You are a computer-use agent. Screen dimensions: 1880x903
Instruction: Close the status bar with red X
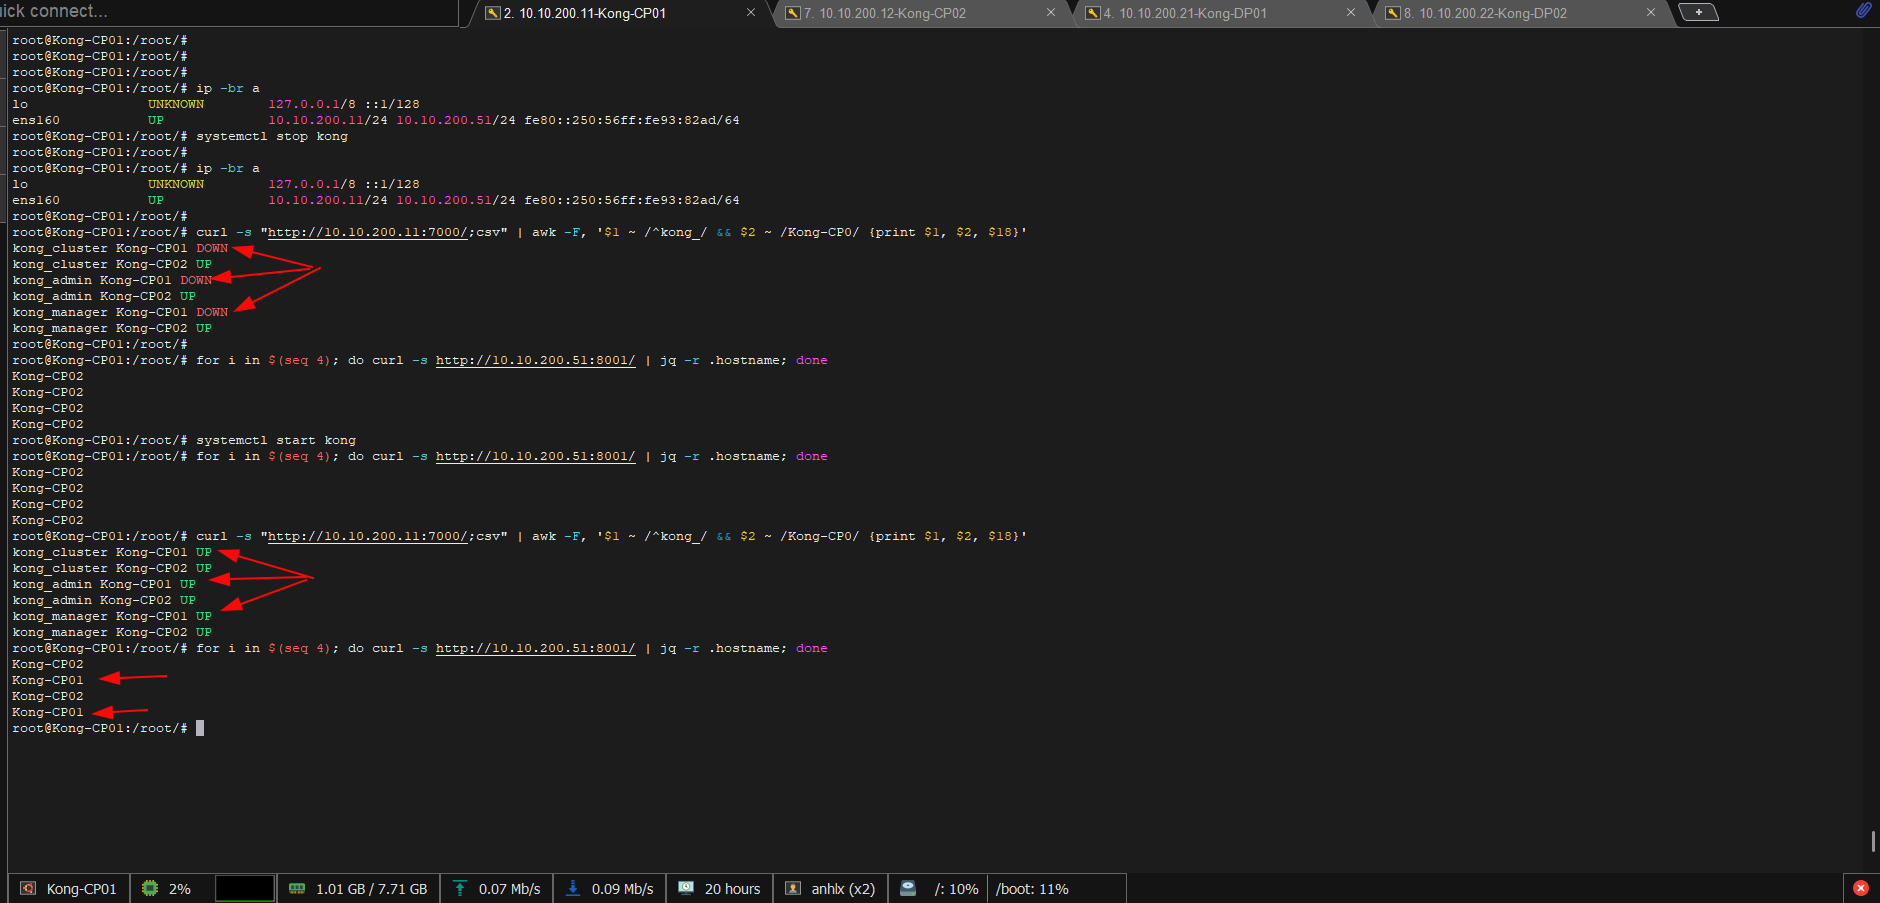[x=1861, y=888]
